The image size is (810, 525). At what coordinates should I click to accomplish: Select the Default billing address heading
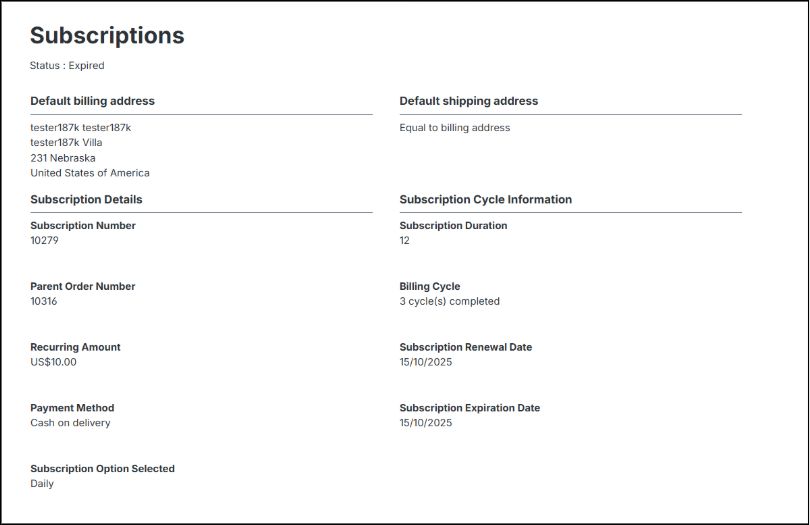pyautogui.click(x=92, y=101)
